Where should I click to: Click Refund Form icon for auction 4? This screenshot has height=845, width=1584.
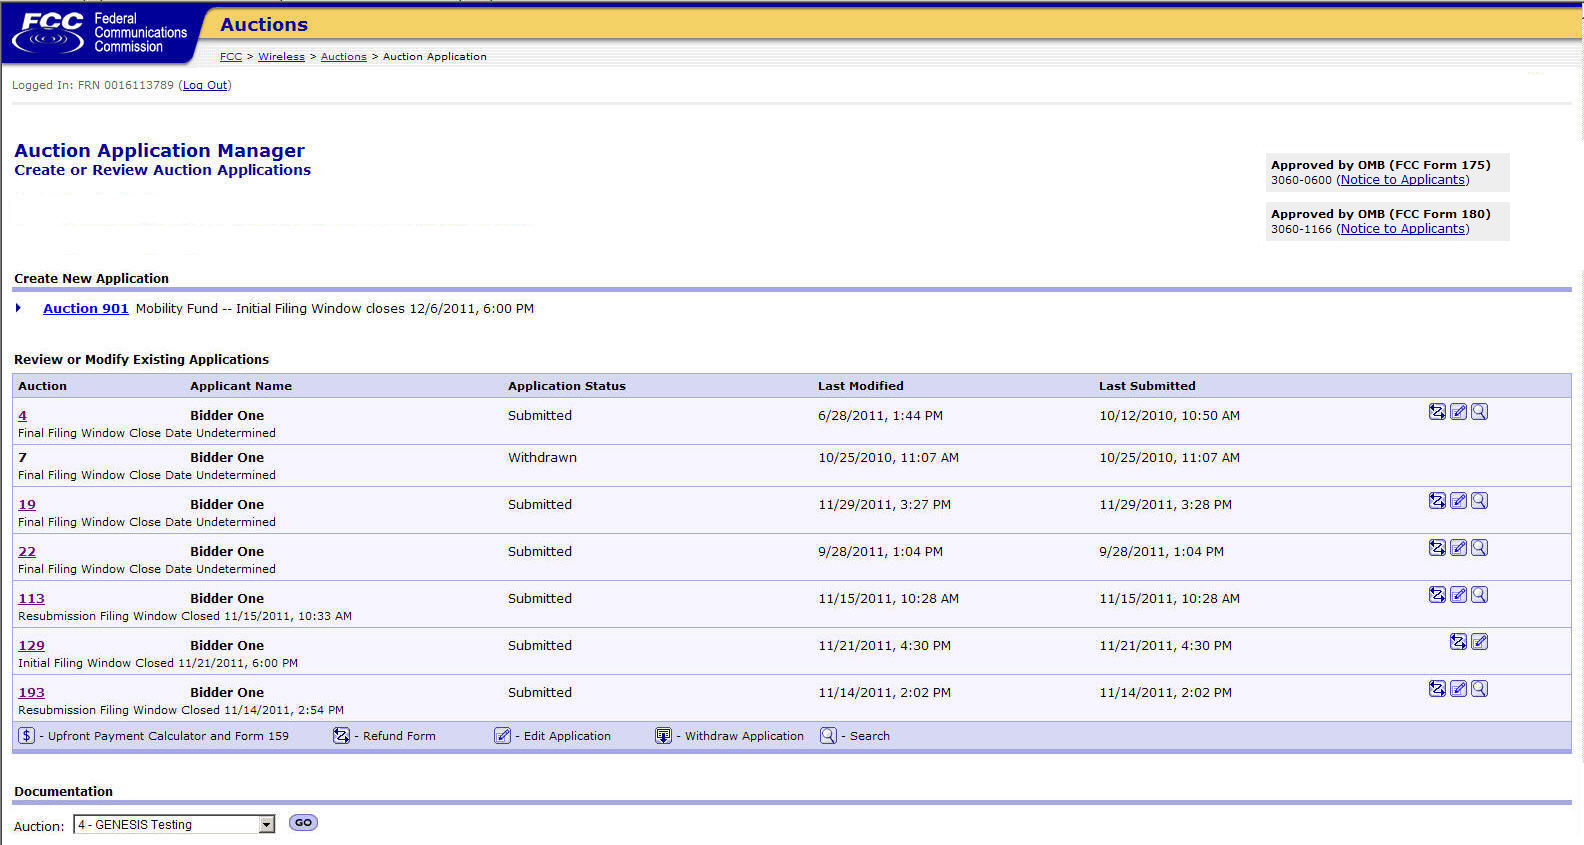[x=1437, y=412]
